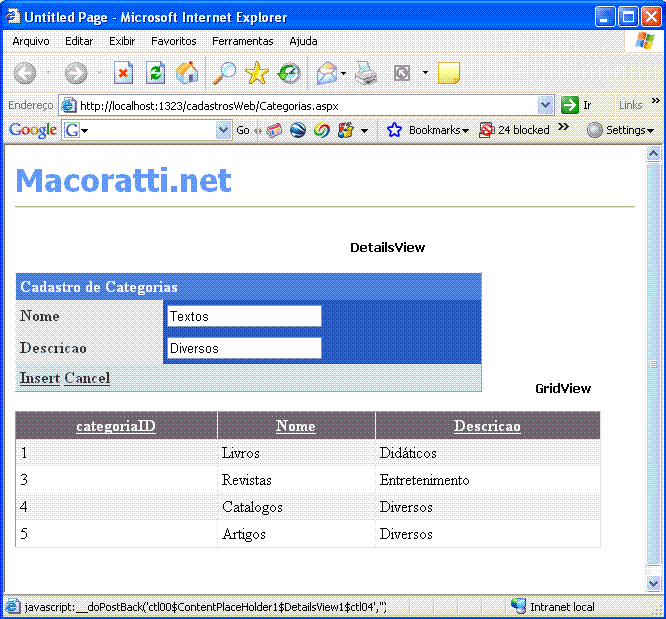The width and height of the screenshot is (666, 619).
Task: Click the page's vertical scrollbar down arrow
Action: [x=655, y=583]
